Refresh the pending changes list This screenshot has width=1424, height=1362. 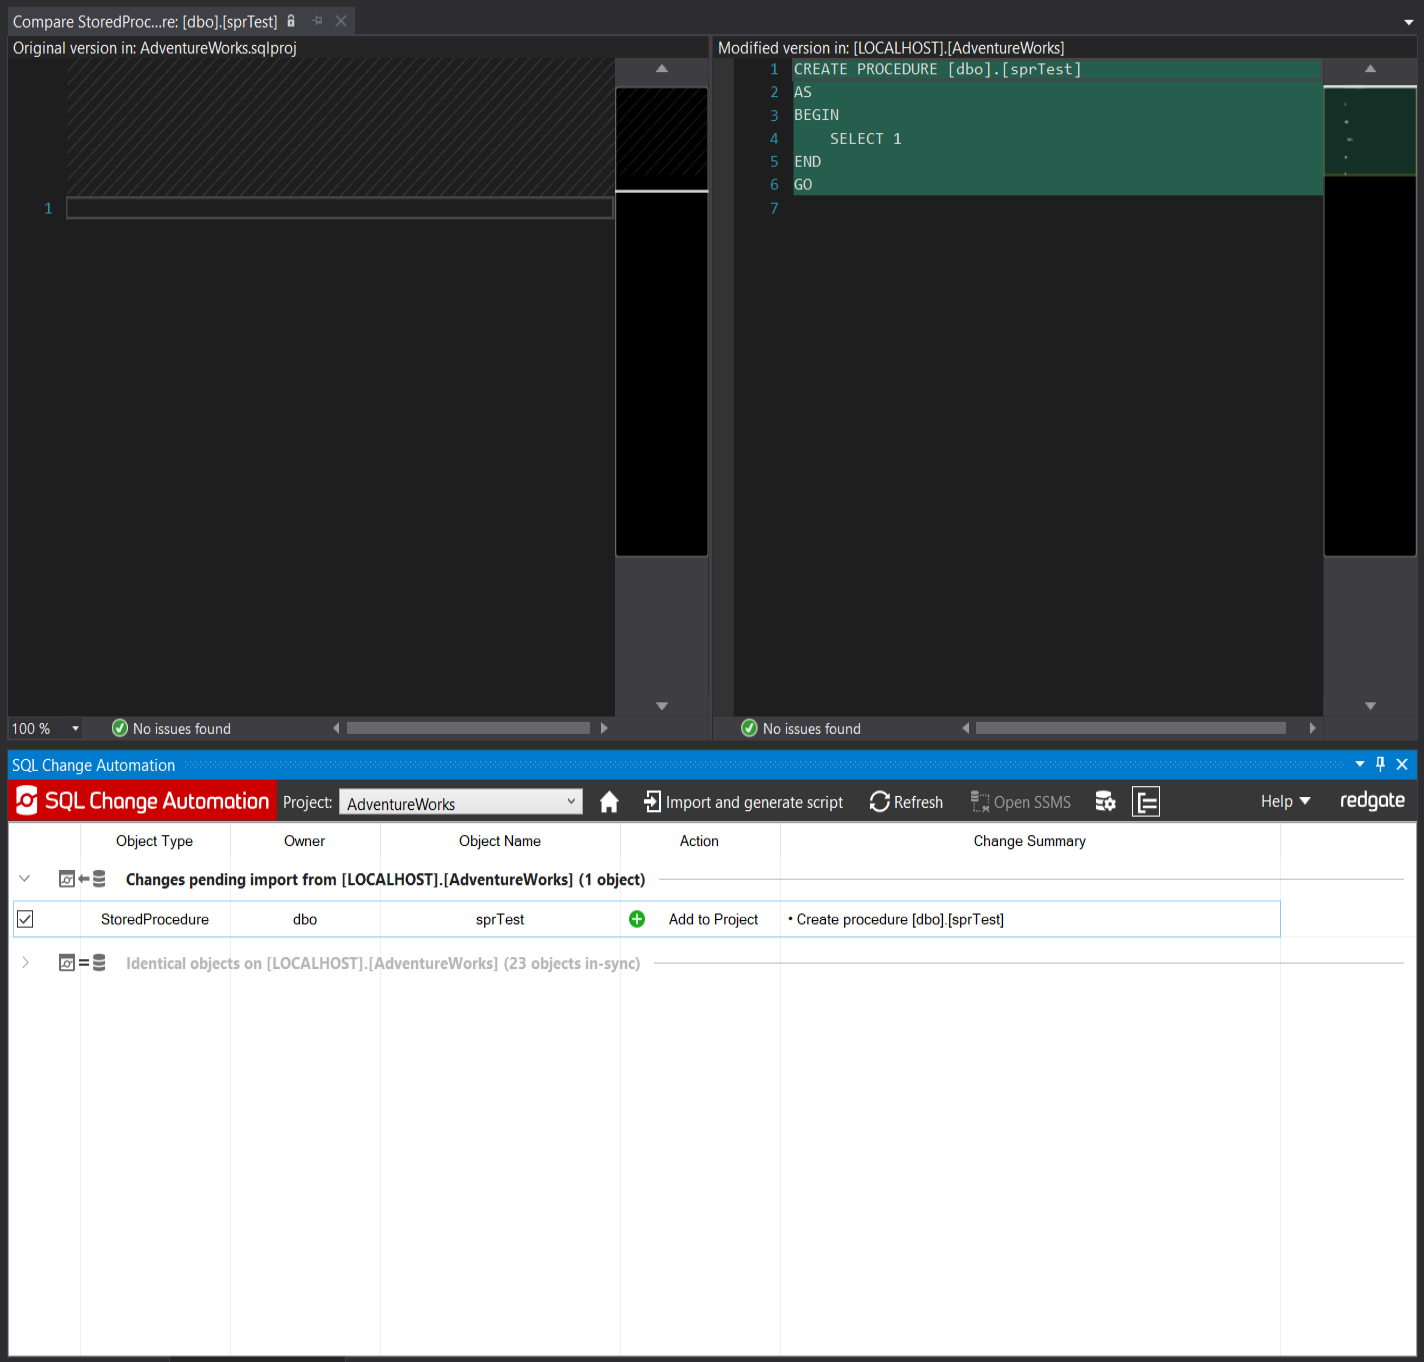click(x=906, y=802)
